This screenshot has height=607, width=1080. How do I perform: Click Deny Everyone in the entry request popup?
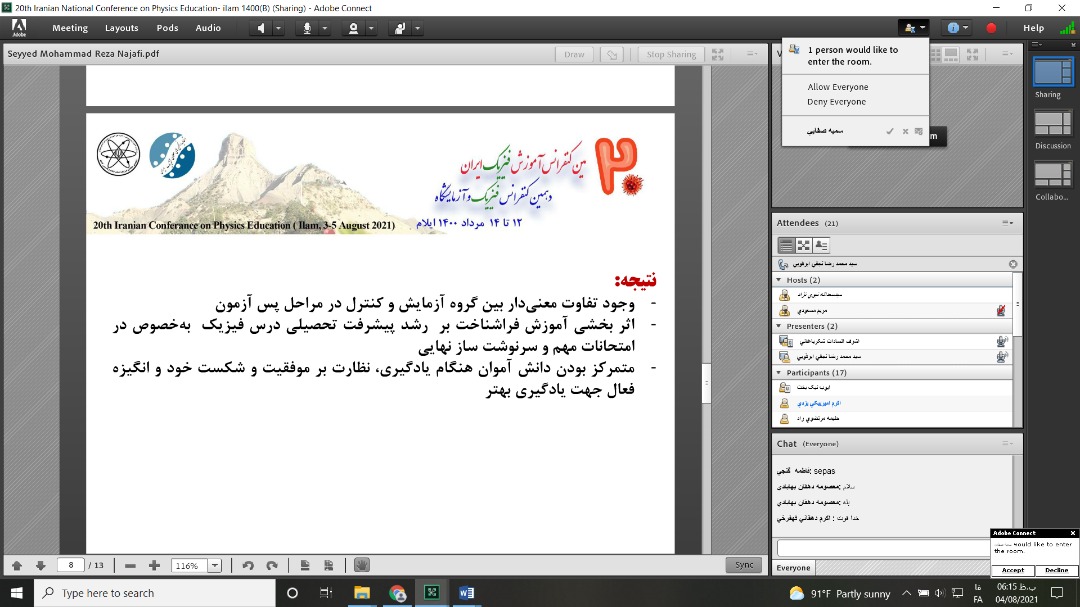(836, 102)
